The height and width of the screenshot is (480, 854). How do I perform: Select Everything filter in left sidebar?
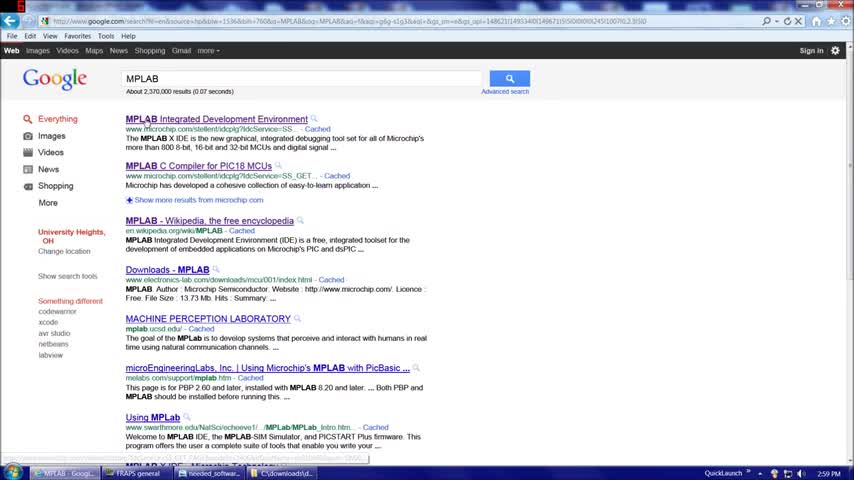(57, 119)
